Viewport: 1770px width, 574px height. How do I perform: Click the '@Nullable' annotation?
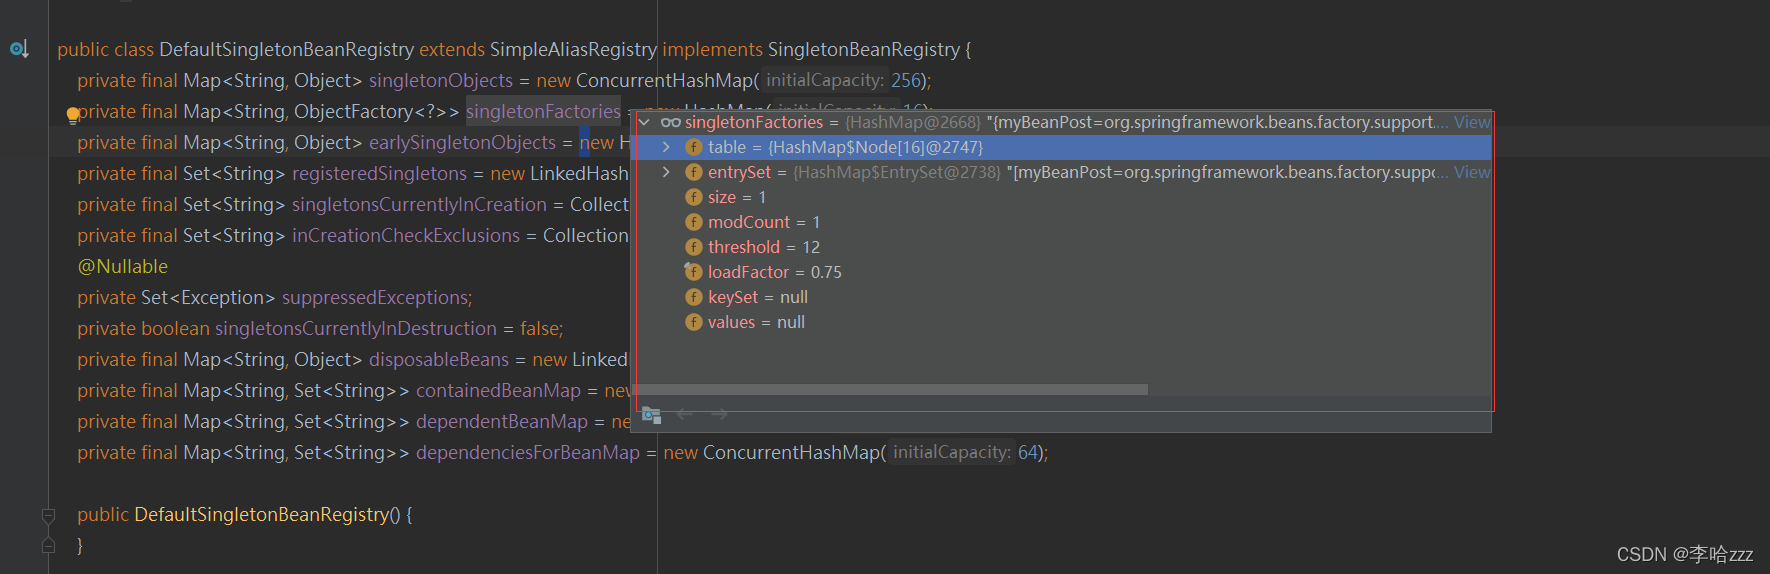pyautogui.click(x=123, y=266)
